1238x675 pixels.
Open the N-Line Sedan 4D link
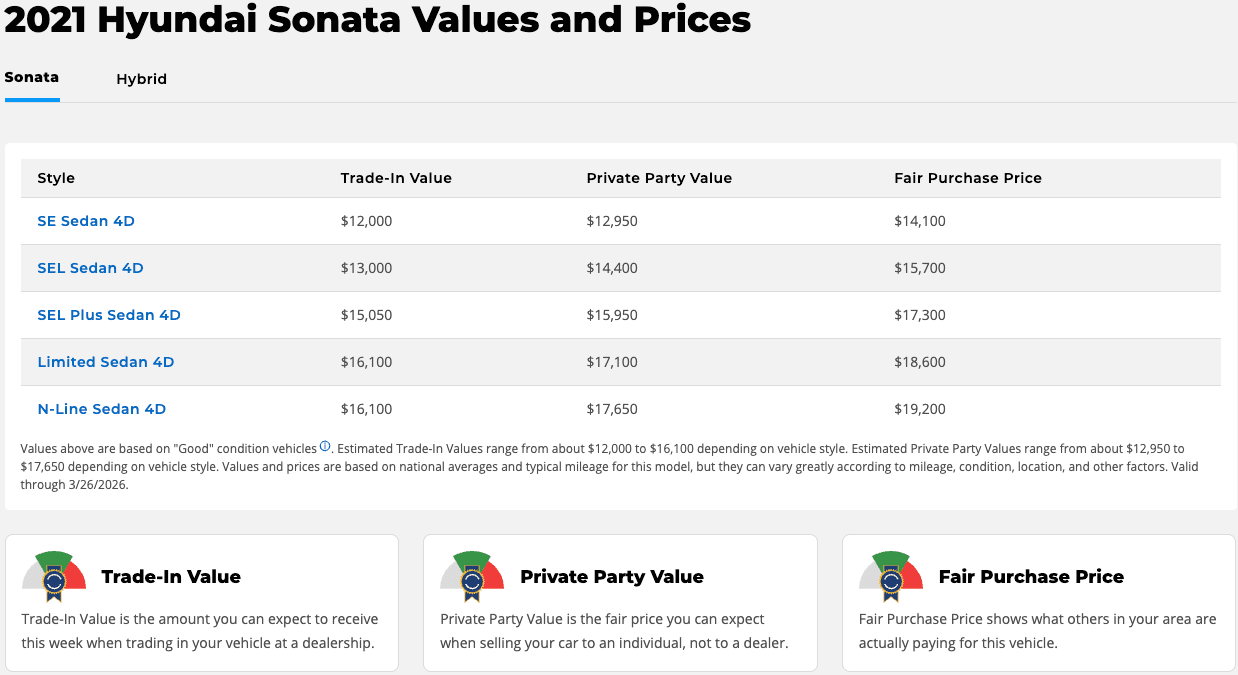pos(101,408)
